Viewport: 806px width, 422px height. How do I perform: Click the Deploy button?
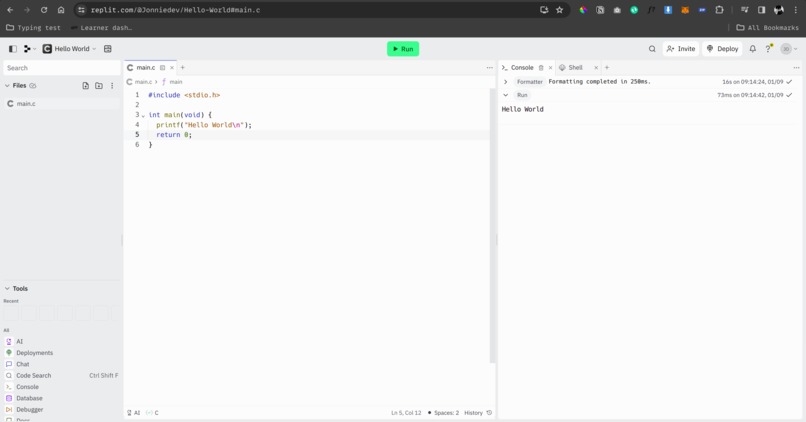(x=722, y=49)
